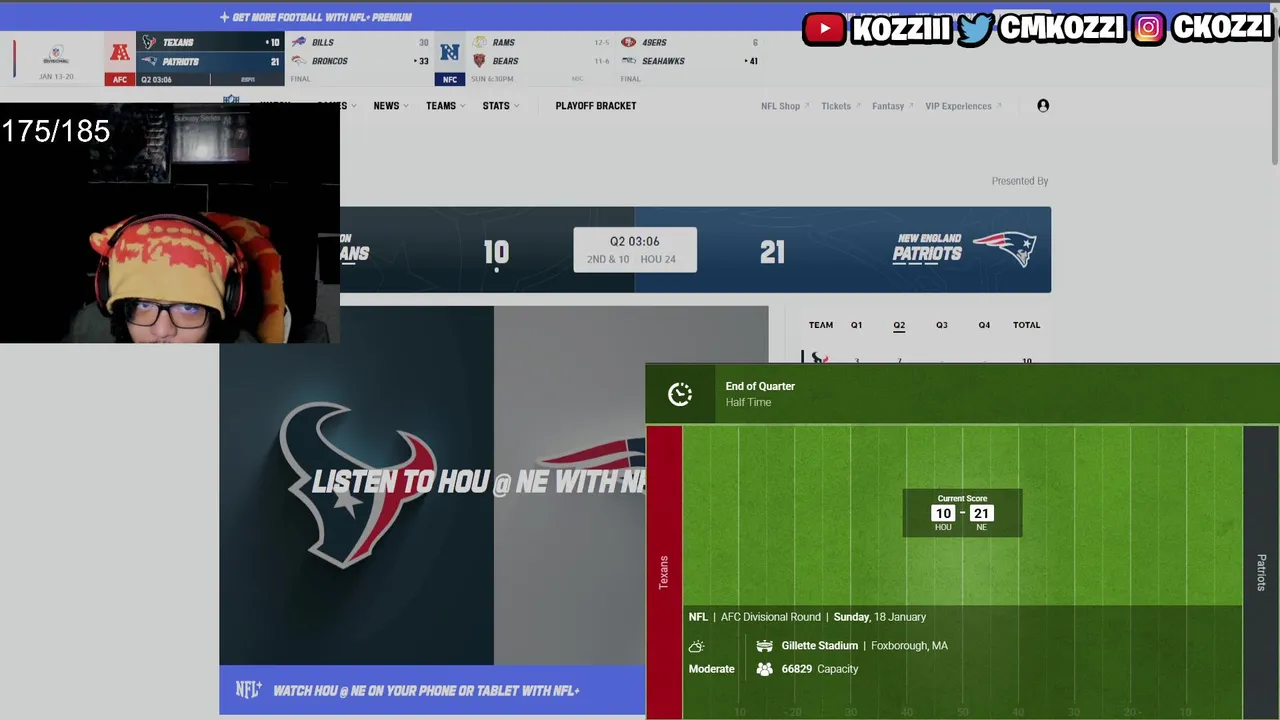This screenshot has height=720, width=1280.
Task: Click the Current Score box on field
Action: [962, 513]
